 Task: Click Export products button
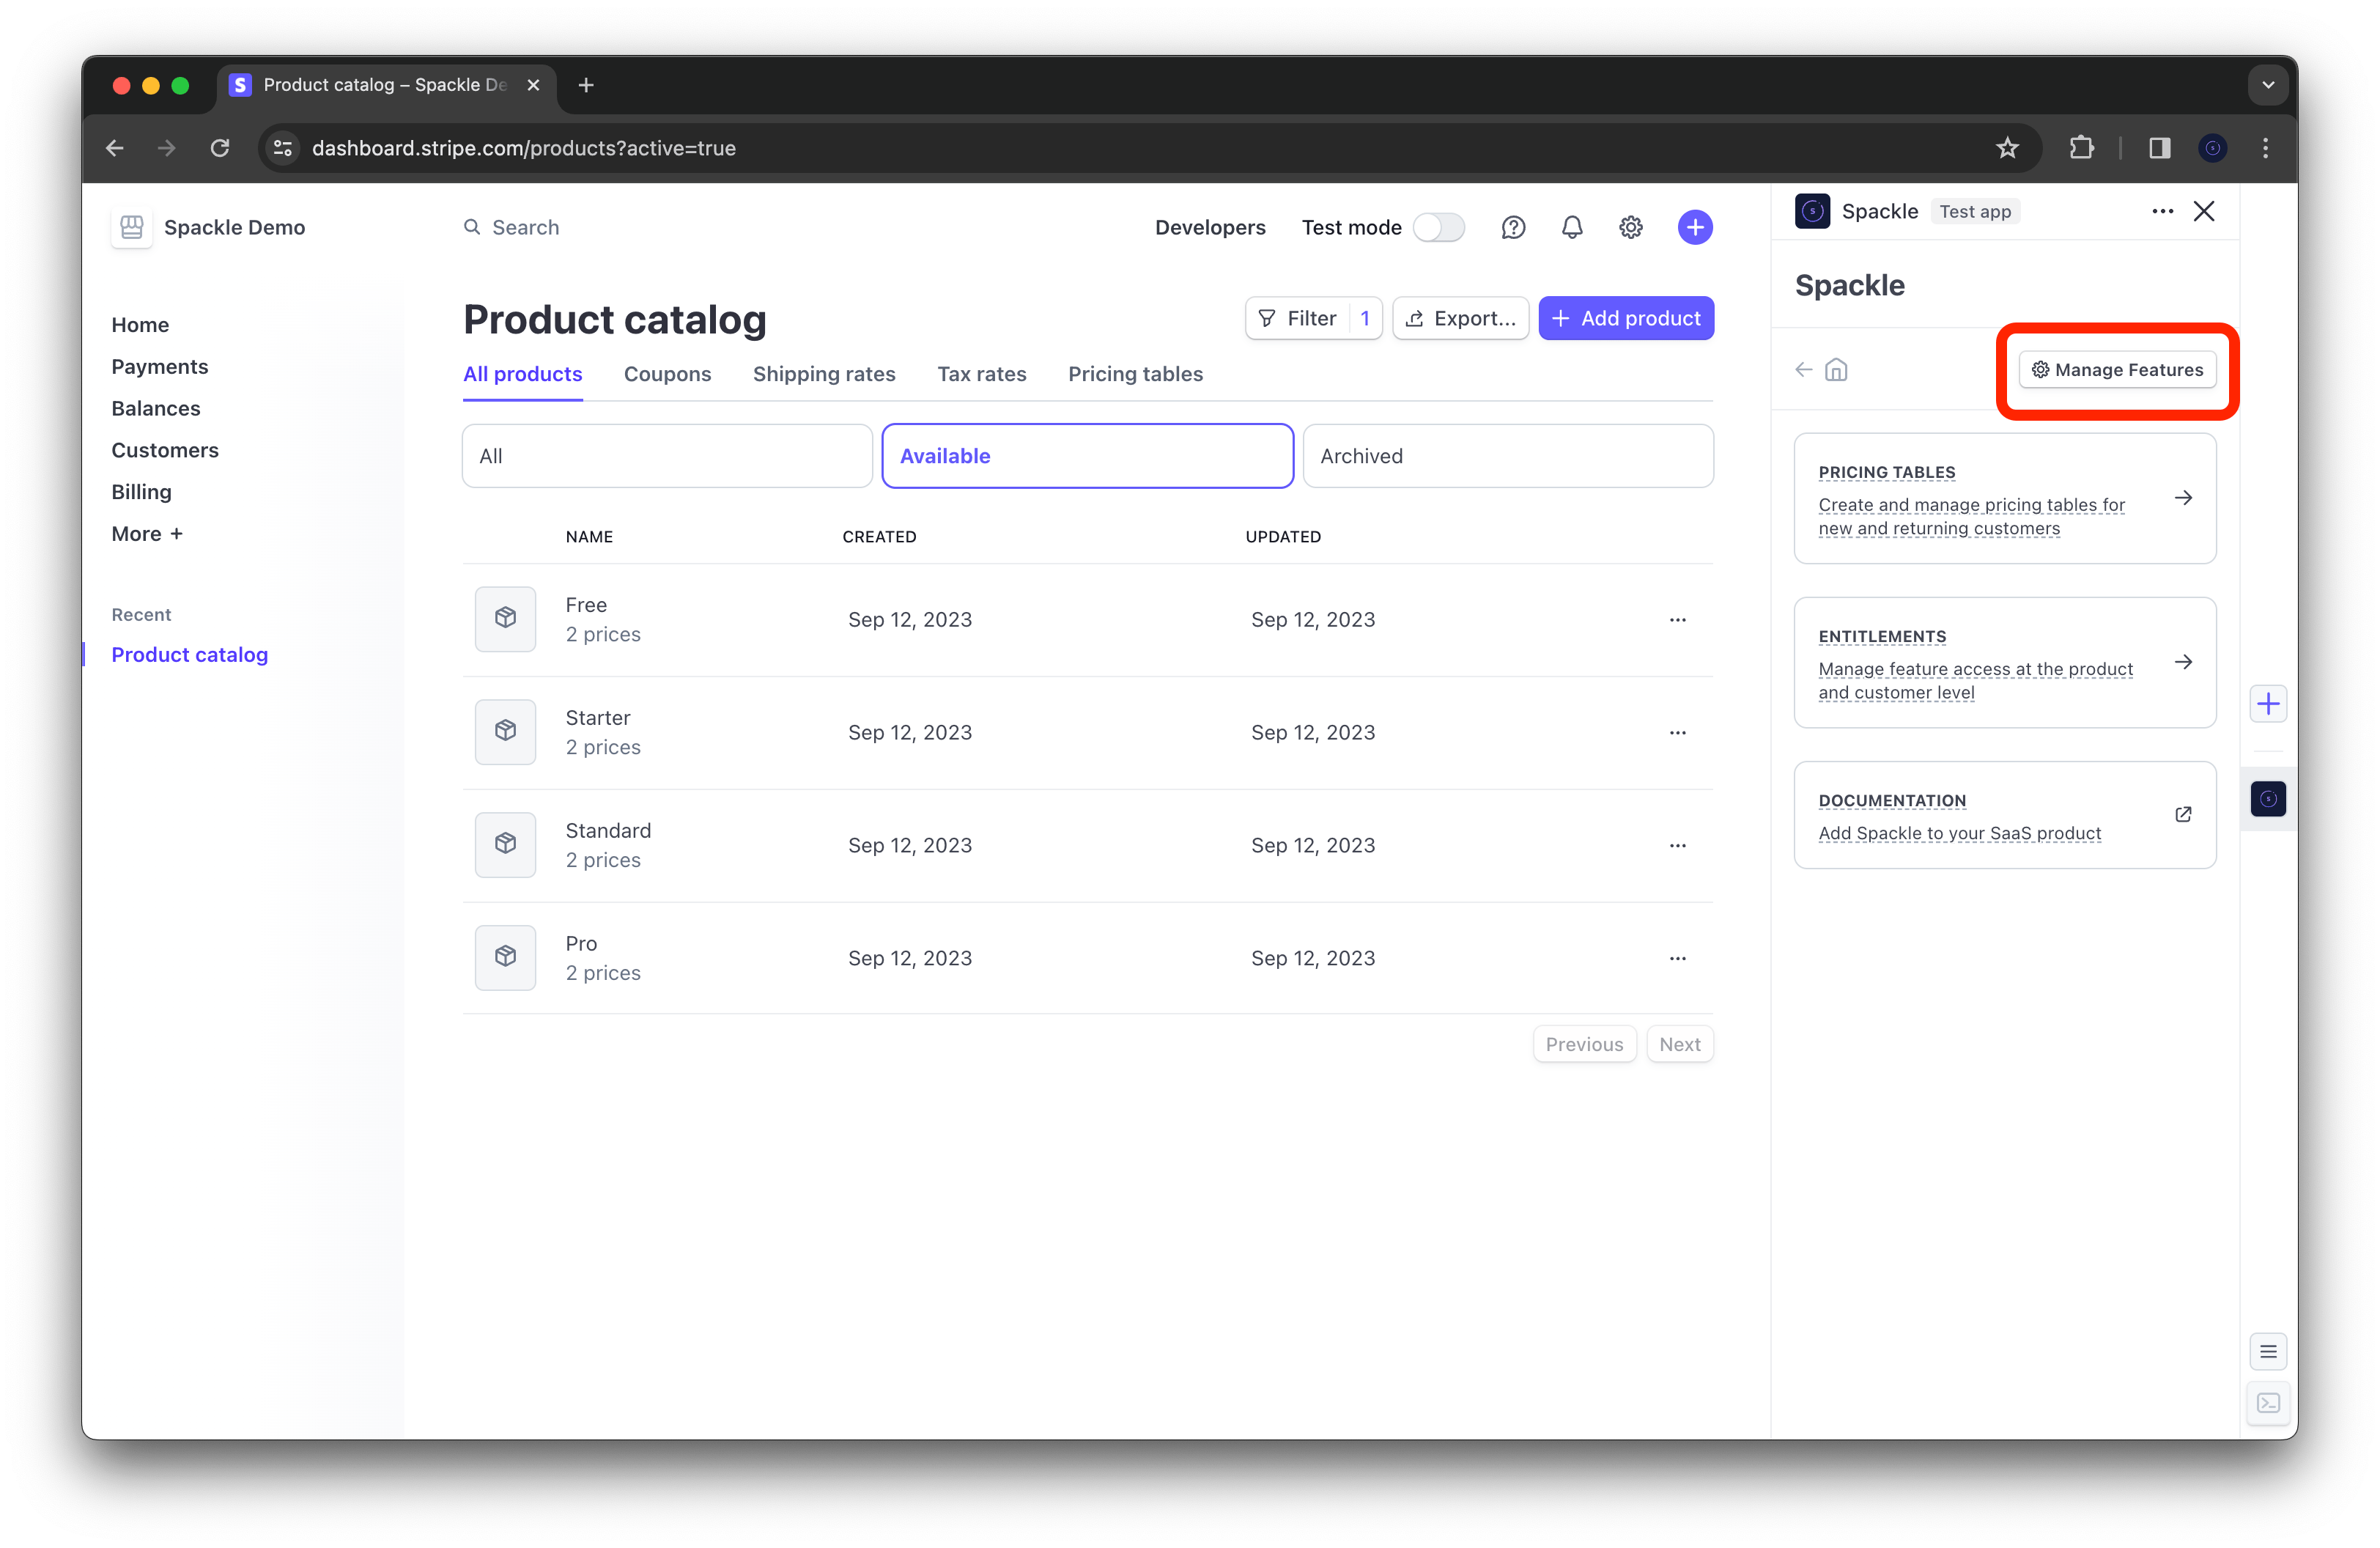[x=1457, y=317]
